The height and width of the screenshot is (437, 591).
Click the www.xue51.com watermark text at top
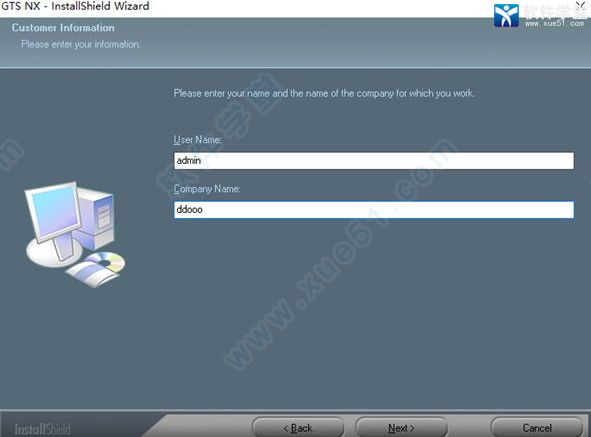[554, 23]
